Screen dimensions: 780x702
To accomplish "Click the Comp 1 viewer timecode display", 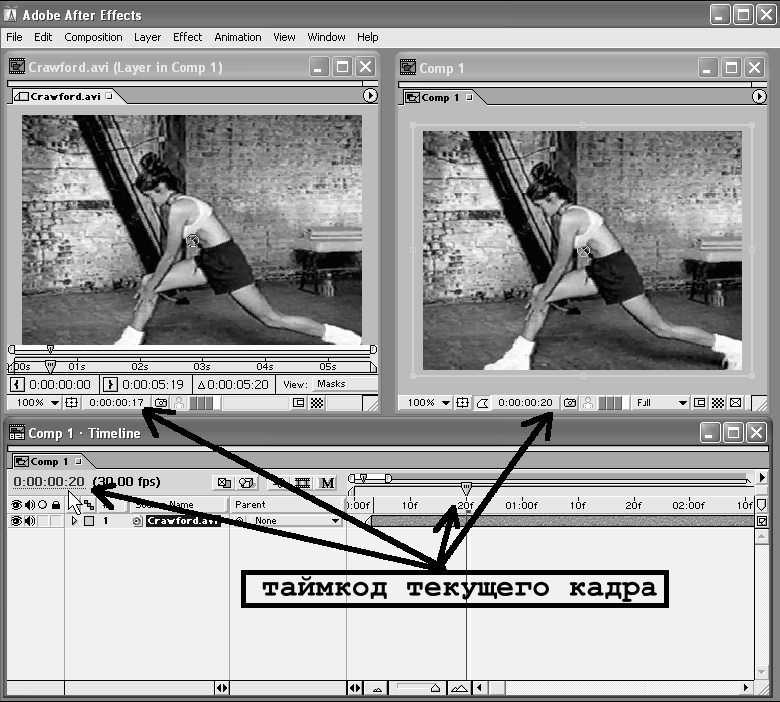I will (525, 403).
